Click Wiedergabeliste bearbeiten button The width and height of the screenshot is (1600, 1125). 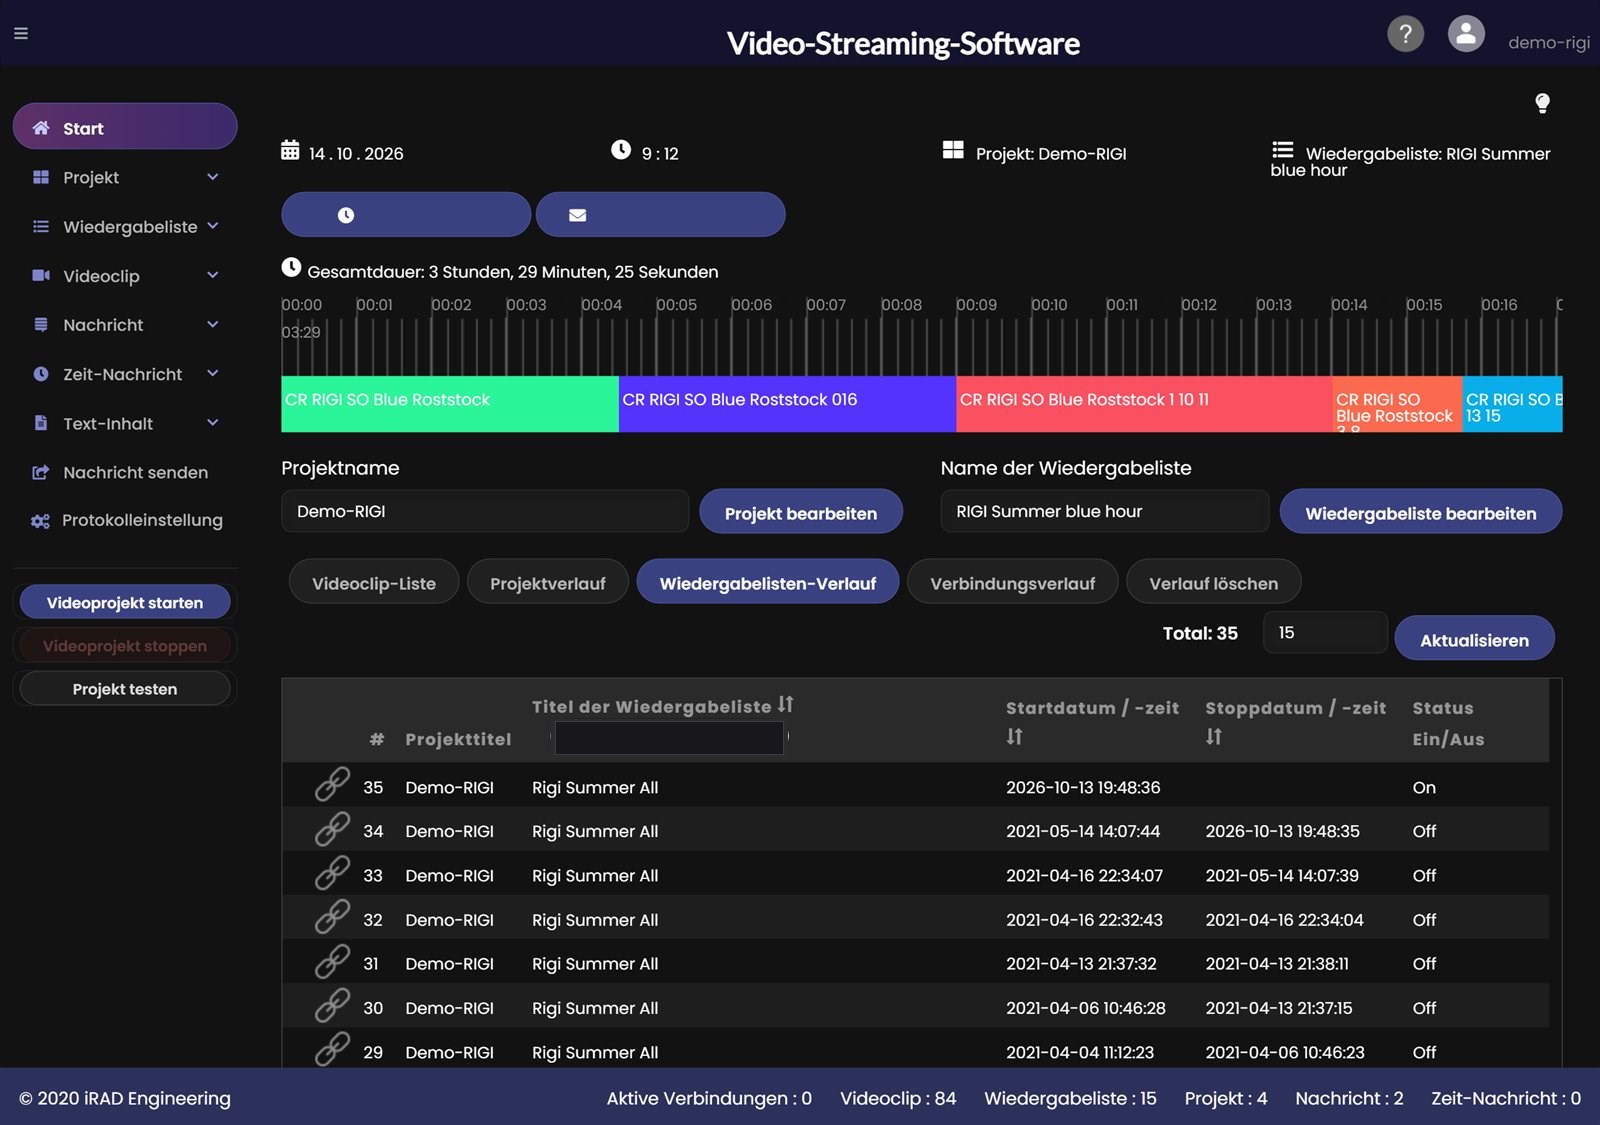click(x=1421, y=513)
